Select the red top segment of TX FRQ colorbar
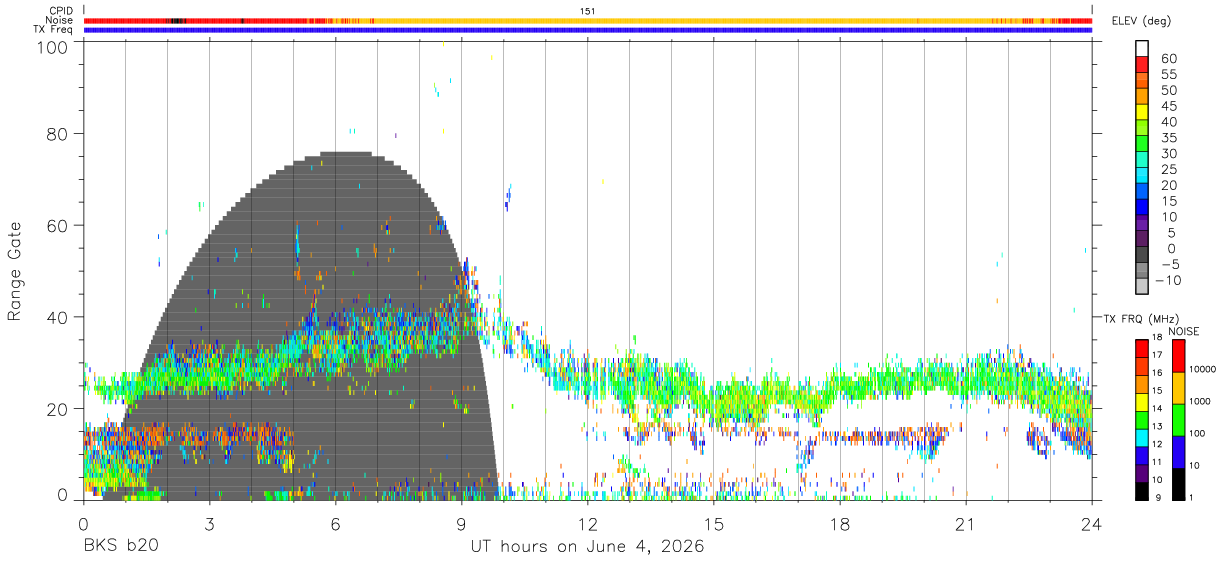Screen dimensions: 1228x567 click(x=1142, y=348)
